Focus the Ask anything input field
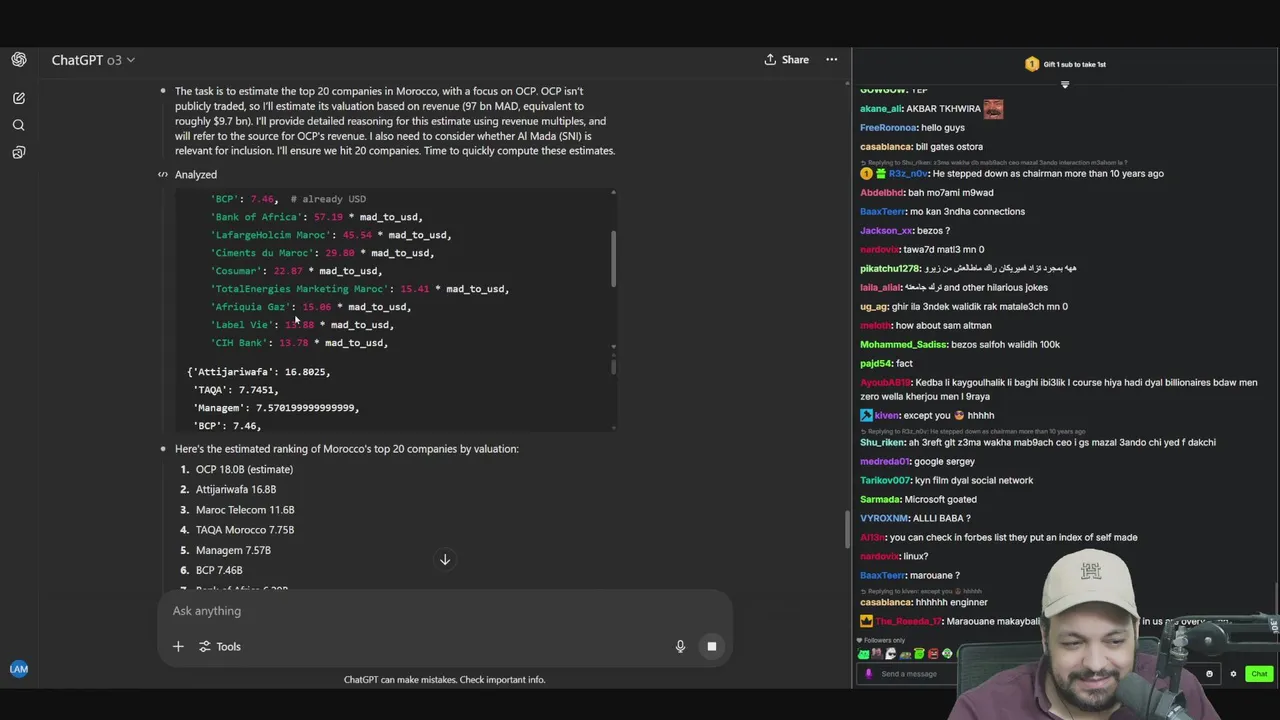This screenshot has height=720, width=1280. (445, 611)
